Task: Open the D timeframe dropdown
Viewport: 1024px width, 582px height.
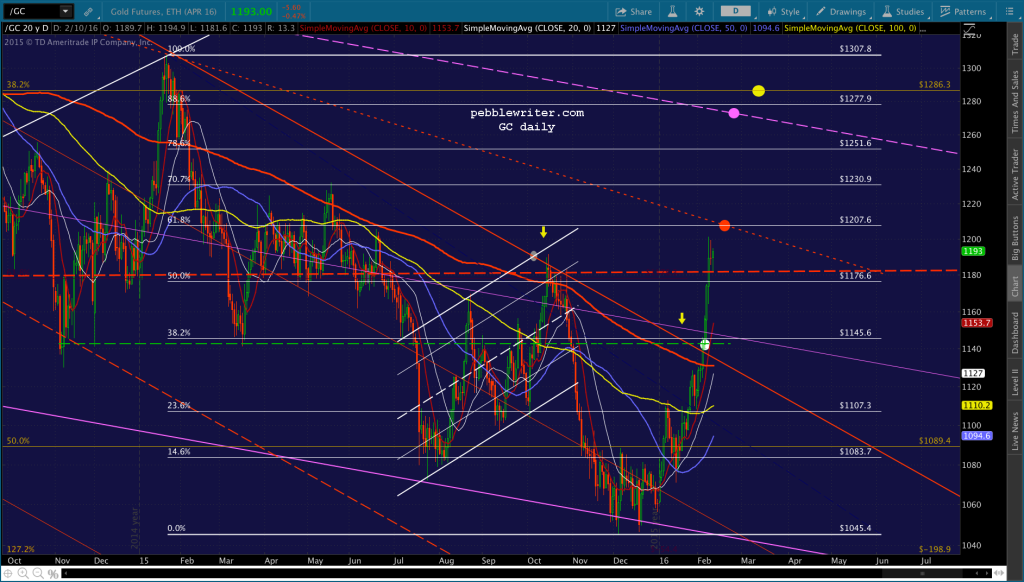Action: point(735,11)
